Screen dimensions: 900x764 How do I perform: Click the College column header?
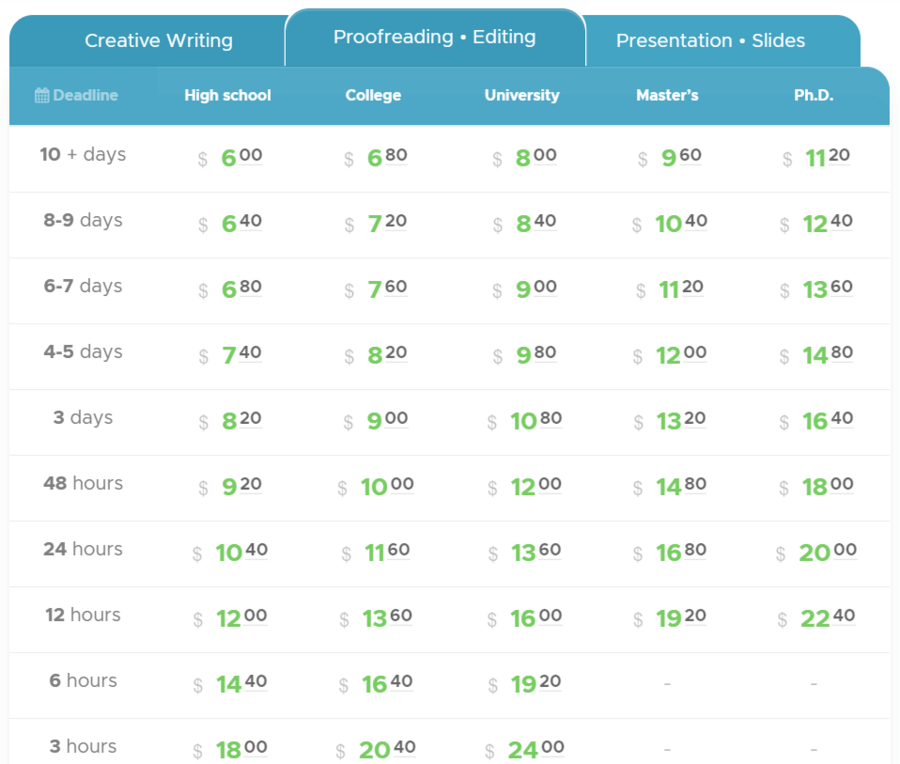tap(373, 95)
